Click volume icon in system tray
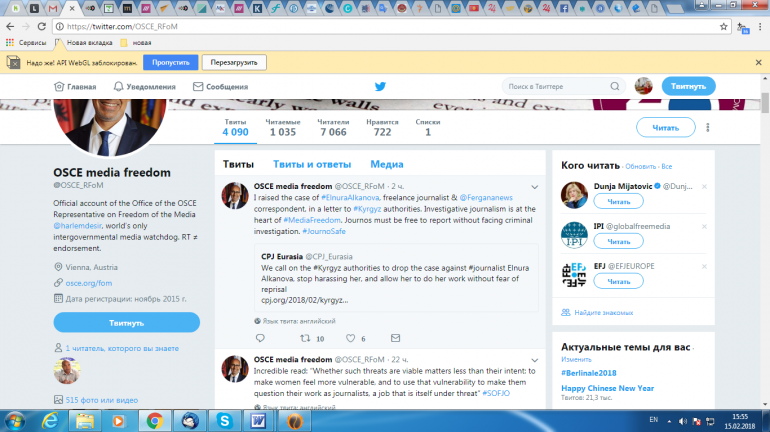 pos(683,421)
